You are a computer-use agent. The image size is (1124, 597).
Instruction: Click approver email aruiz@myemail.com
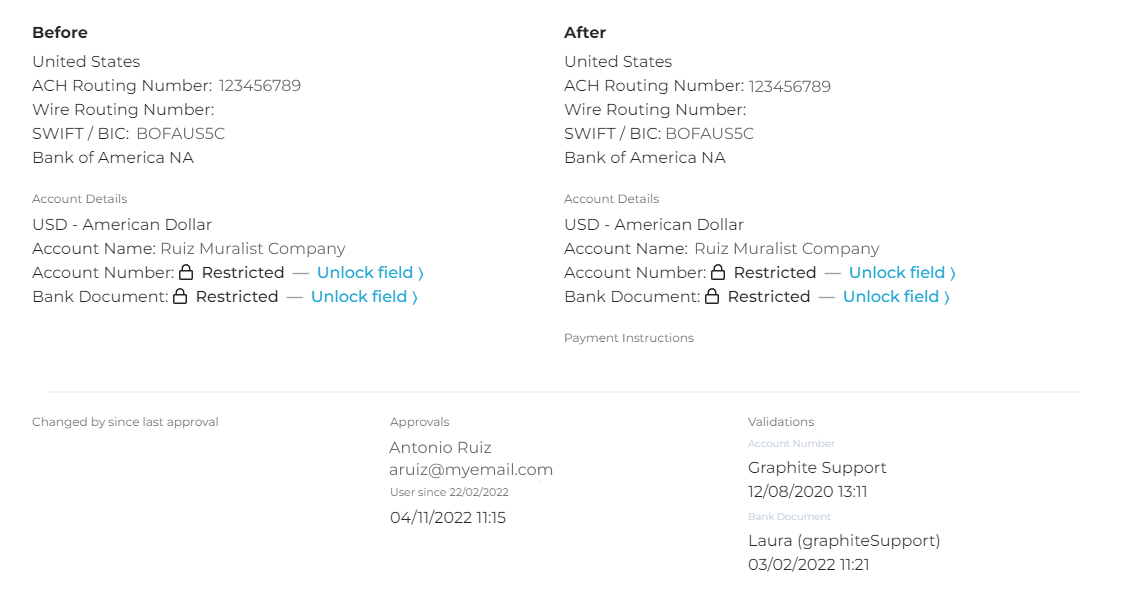coord(471,469)
